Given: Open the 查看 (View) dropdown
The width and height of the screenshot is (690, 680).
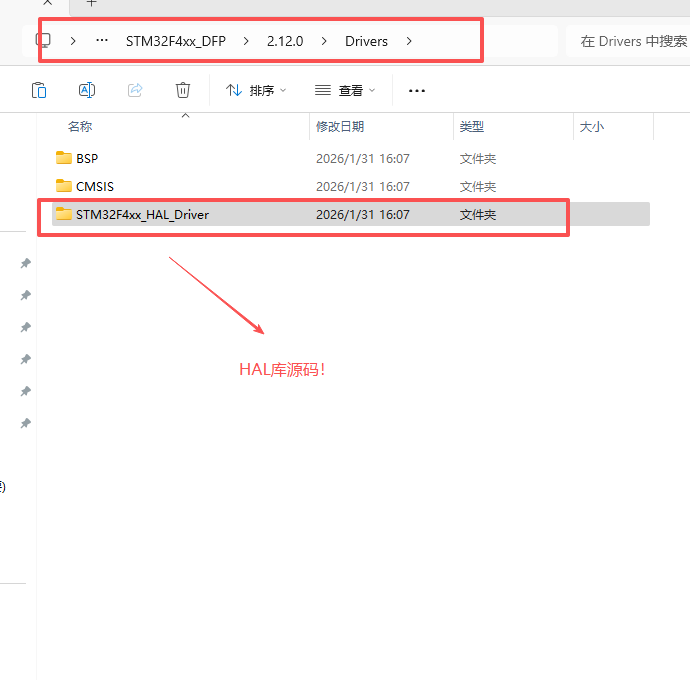Looking at the screenshot, I should click(x=345, y=90).
